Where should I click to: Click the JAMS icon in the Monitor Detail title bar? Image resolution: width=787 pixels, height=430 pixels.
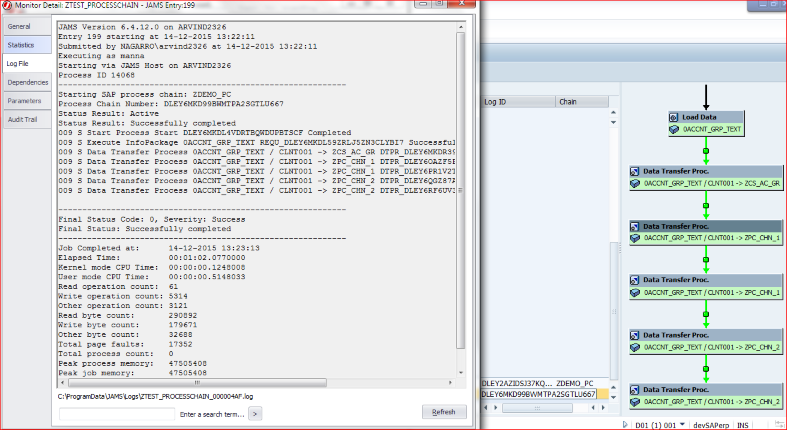(7, 5)
